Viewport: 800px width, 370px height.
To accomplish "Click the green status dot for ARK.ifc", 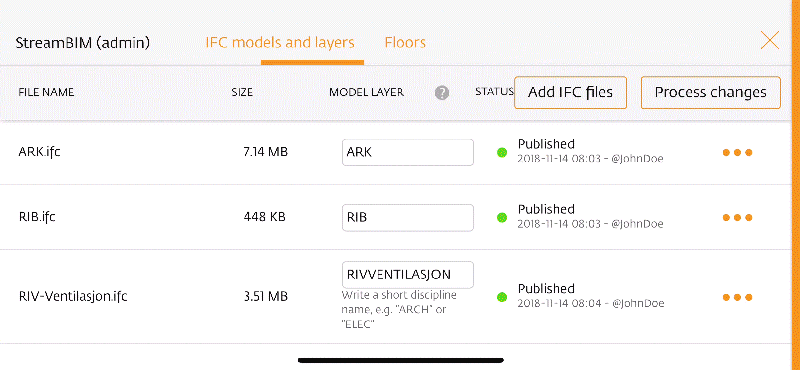I will click(502, 152).
